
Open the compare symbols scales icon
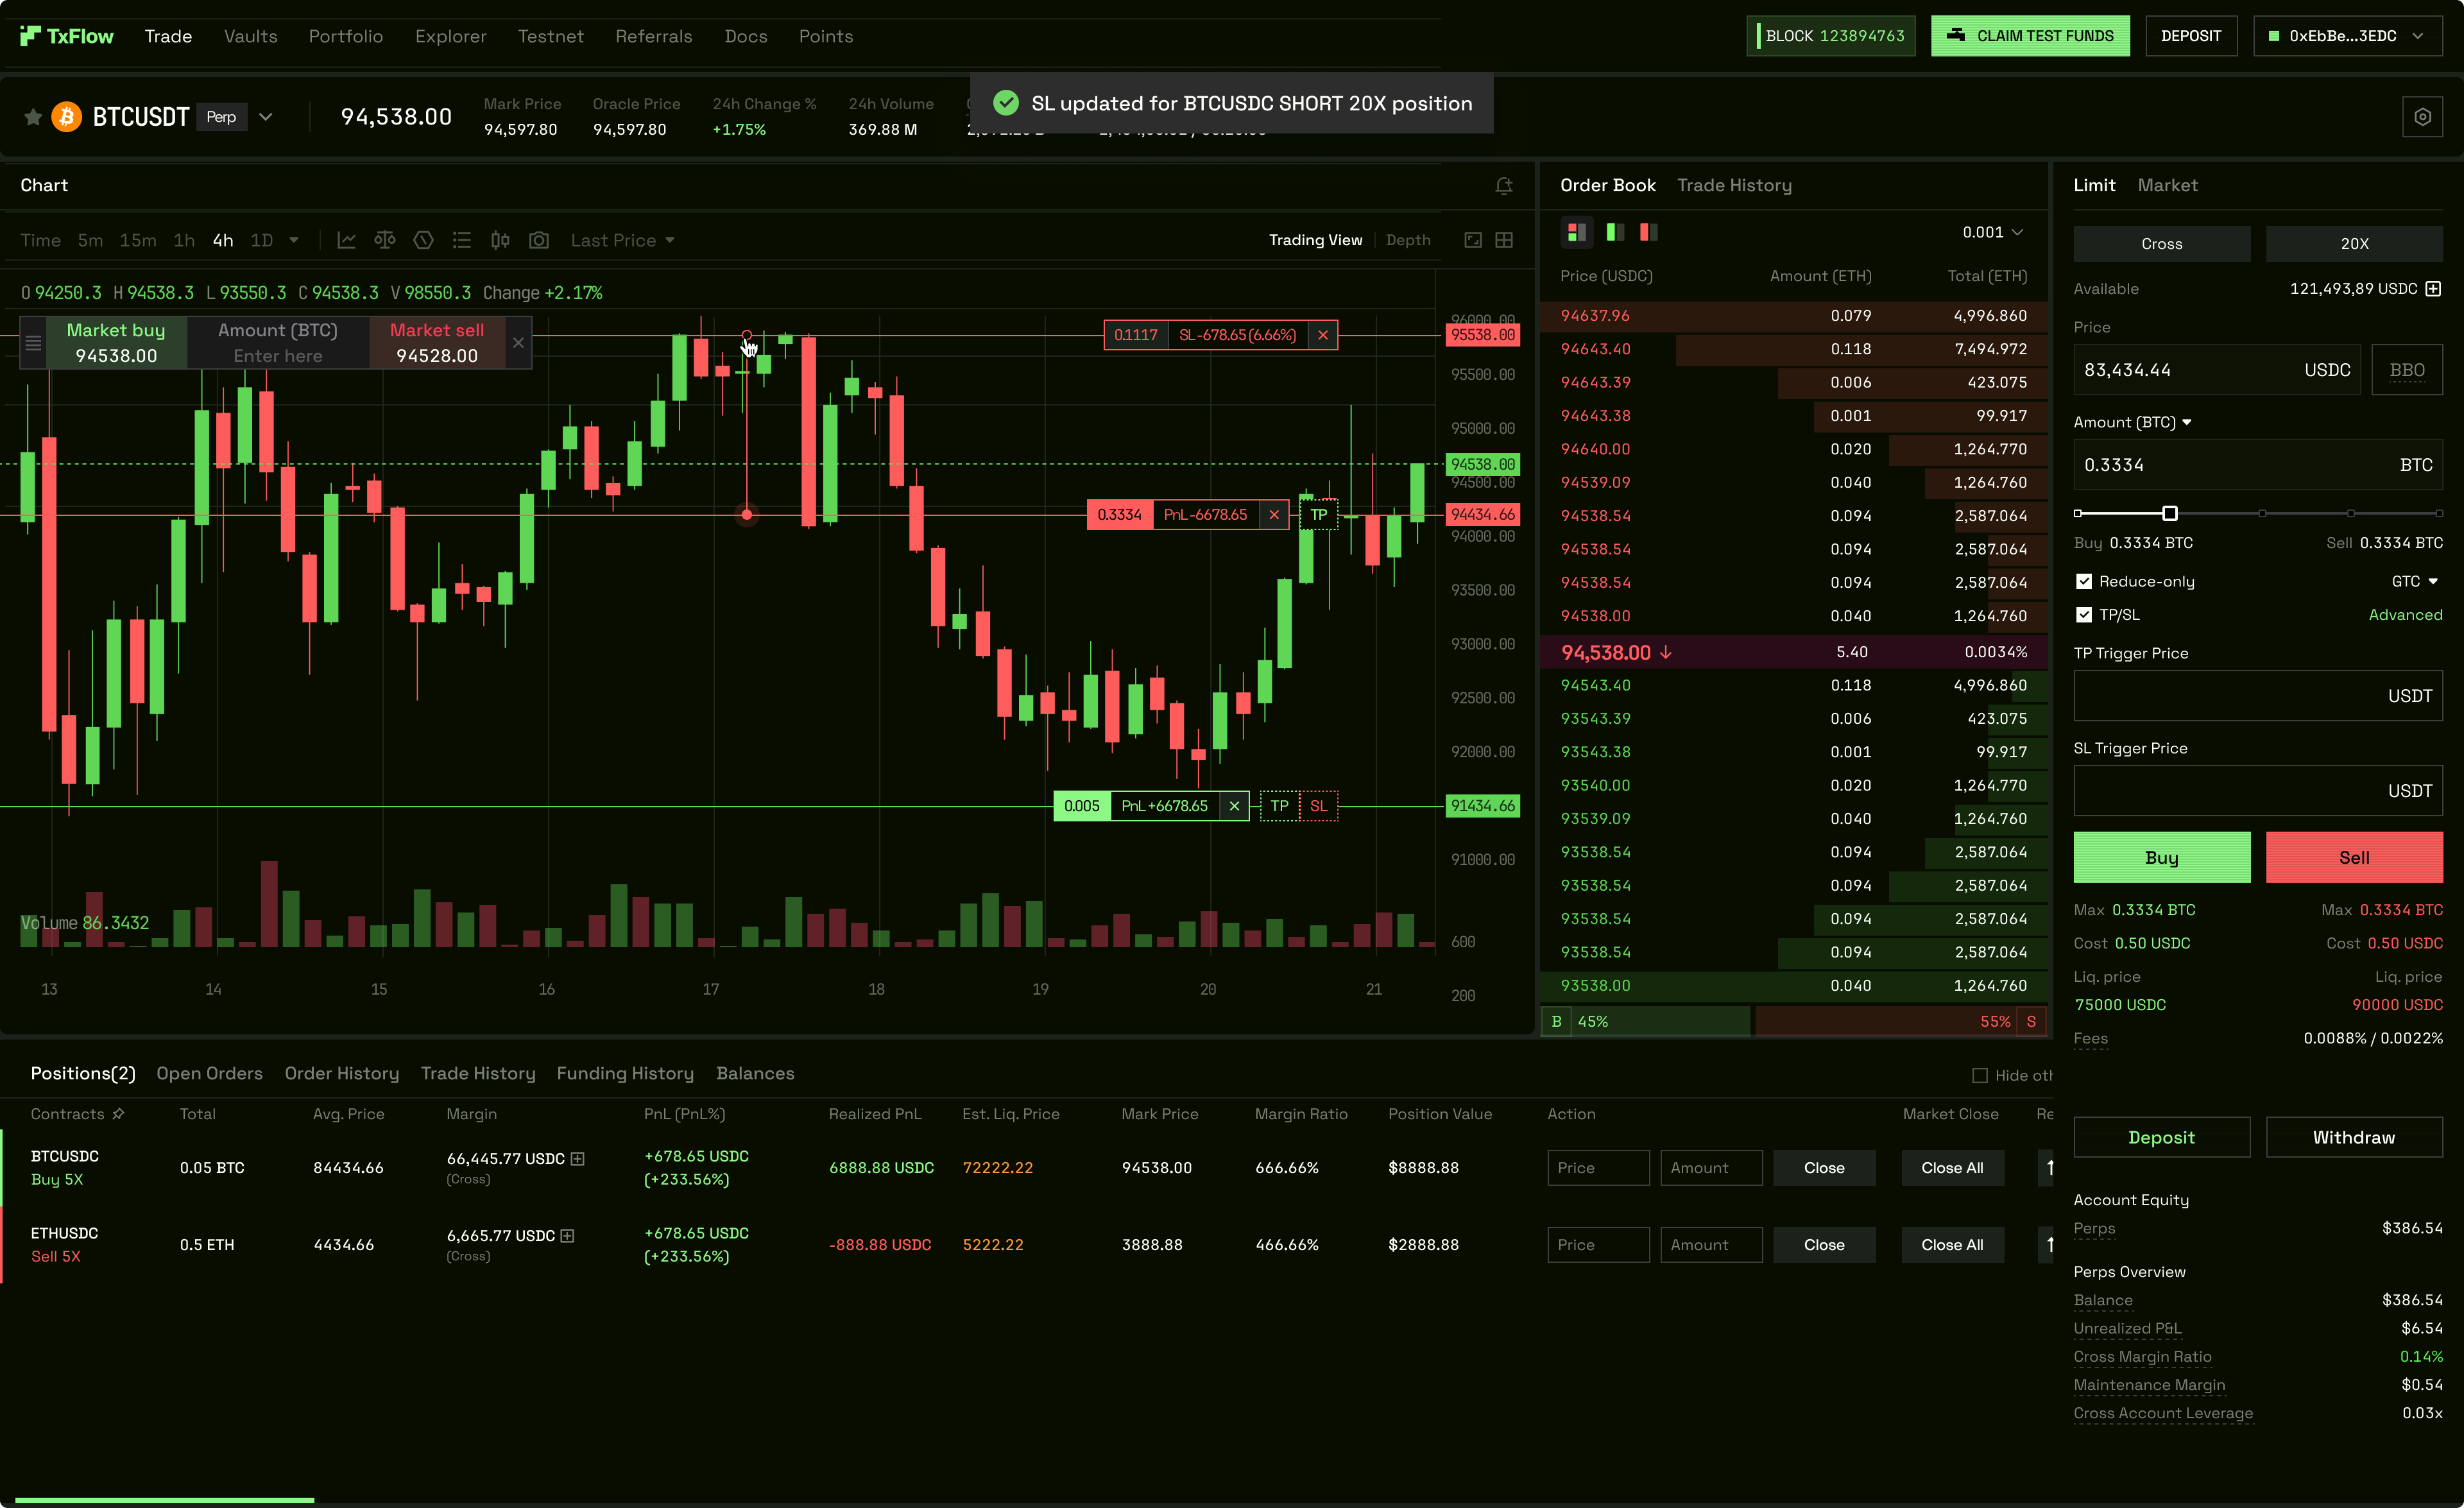[x=385, y=240]
